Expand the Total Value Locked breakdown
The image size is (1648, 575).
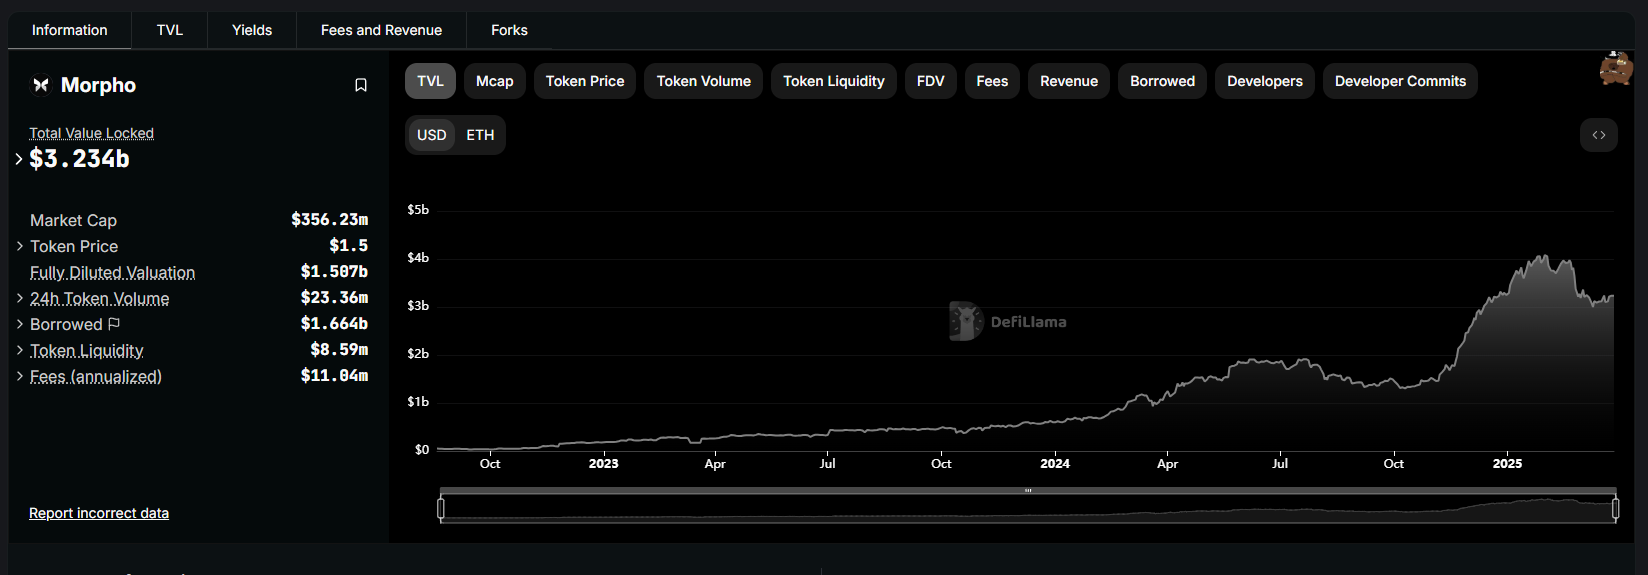19,158
